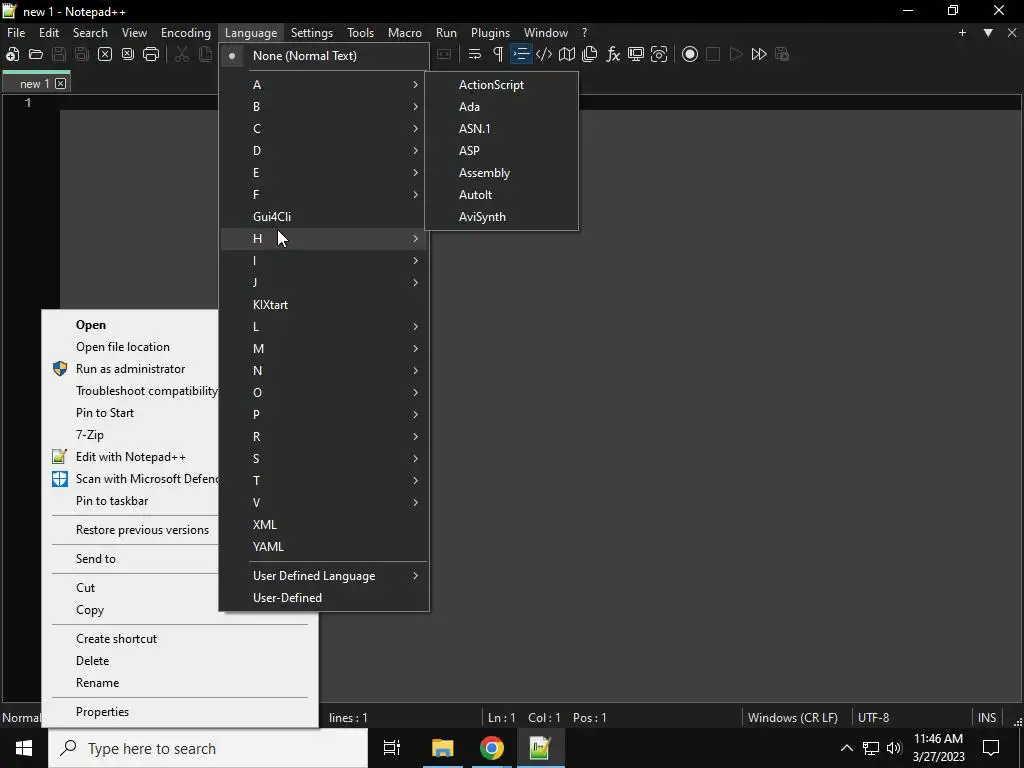The image size is (1024, 768).
Task: Toggle the Monitoring eye icon
Action: click(659, 54)
